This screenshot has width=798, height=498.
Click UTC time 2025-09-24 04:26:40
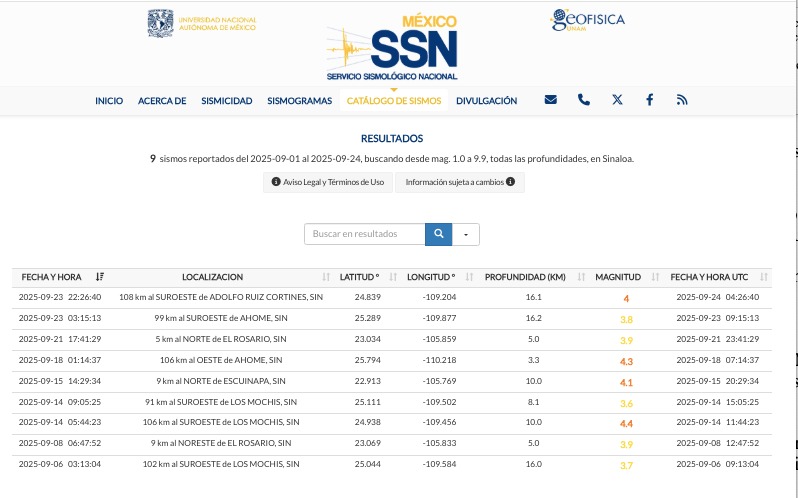[718, 297]
